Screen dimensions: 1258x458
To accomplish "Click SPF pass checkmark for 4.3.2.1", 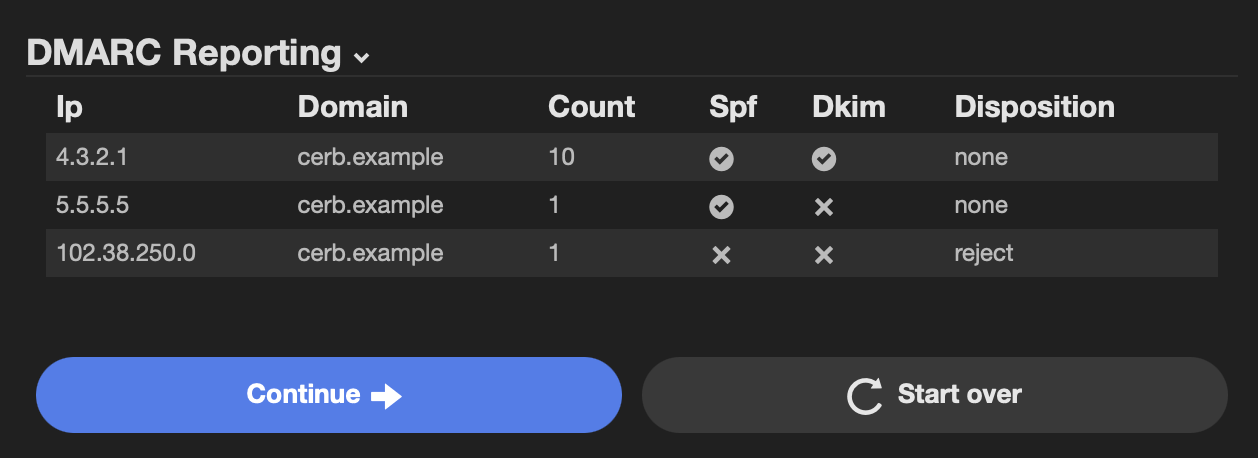I will point(721,158).
